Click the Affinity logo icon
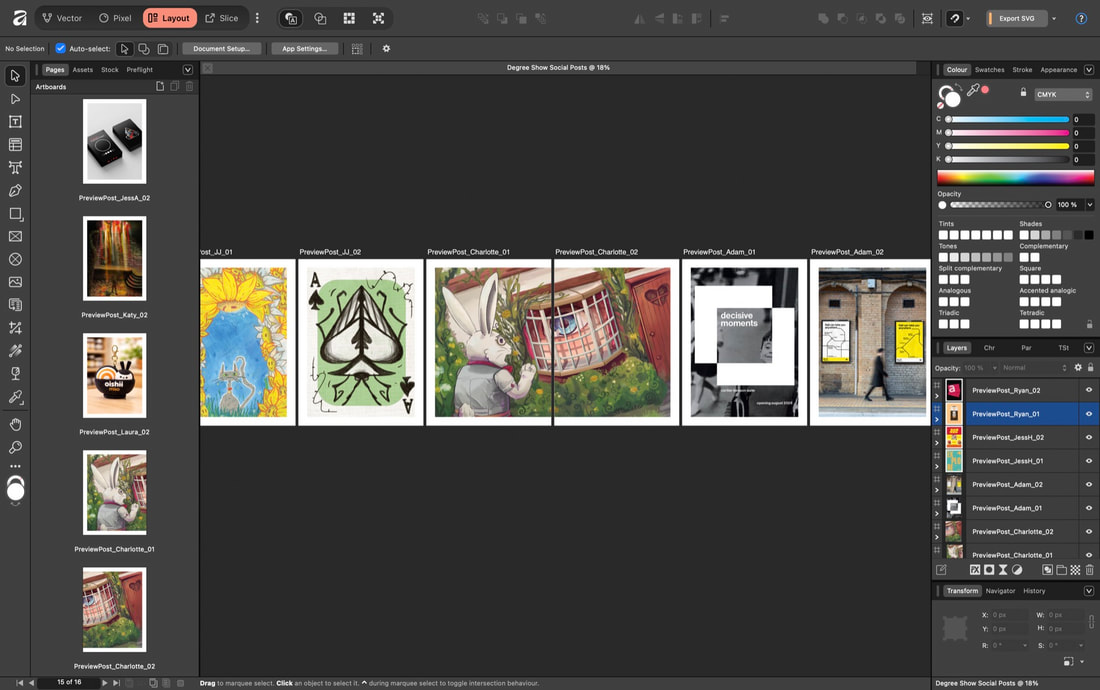The image size is (1100, 690). tap(20, 18)
